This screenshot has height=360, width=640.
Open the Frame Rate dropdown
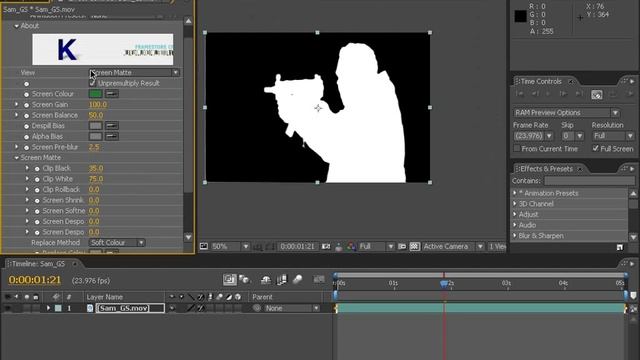click(x=533, y=136)
